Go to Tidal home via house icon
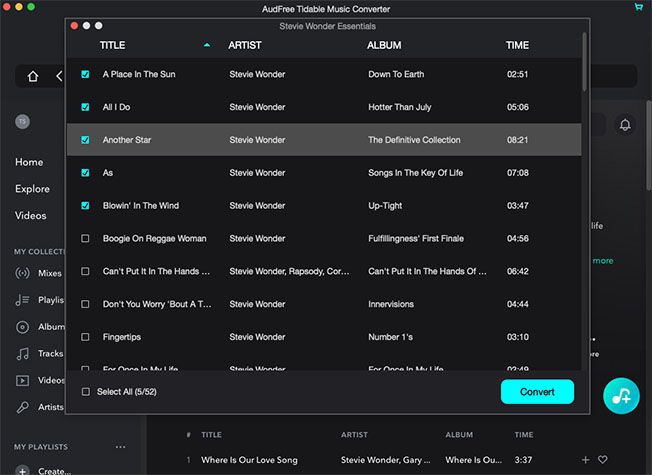This screenshot has height=475, width=652. coord(33,76)
